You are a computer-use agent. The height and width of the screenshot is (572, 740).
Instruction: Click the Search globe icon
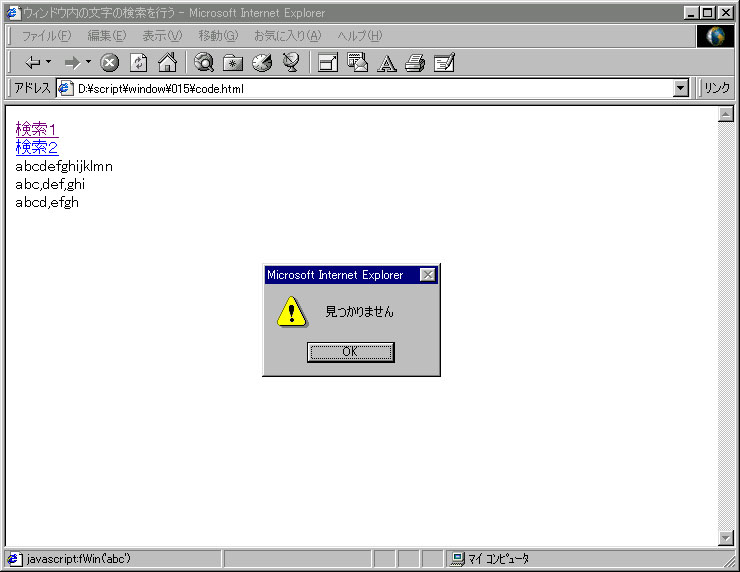(x=204, y=62)
